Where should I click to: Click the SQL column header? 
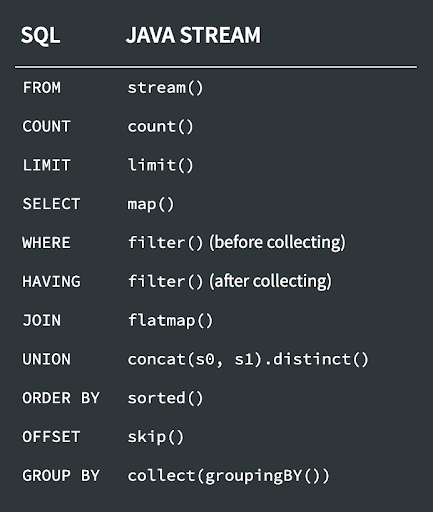40,35
